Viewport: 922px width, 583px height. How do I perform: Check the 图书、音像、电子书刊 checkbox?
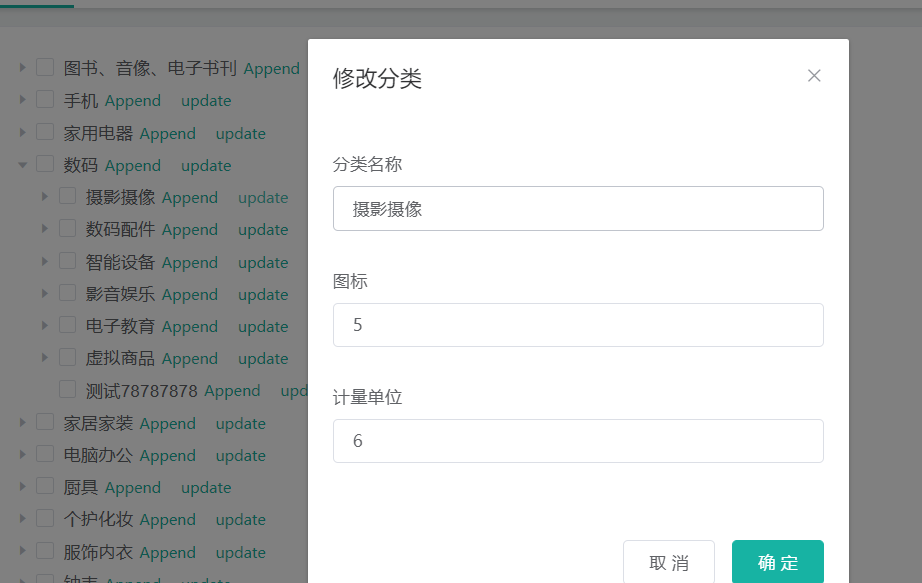point(45,67)
